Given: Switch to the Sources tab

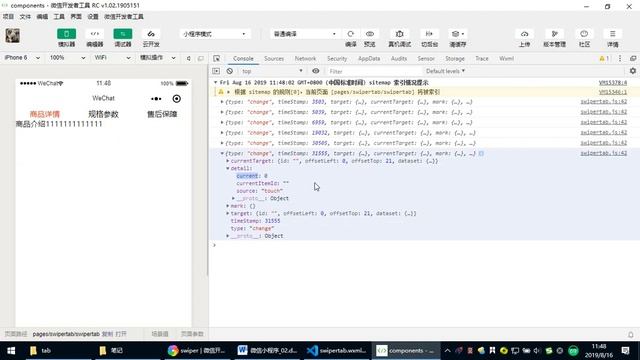Looking at the screenshot, I should point(274,59).
